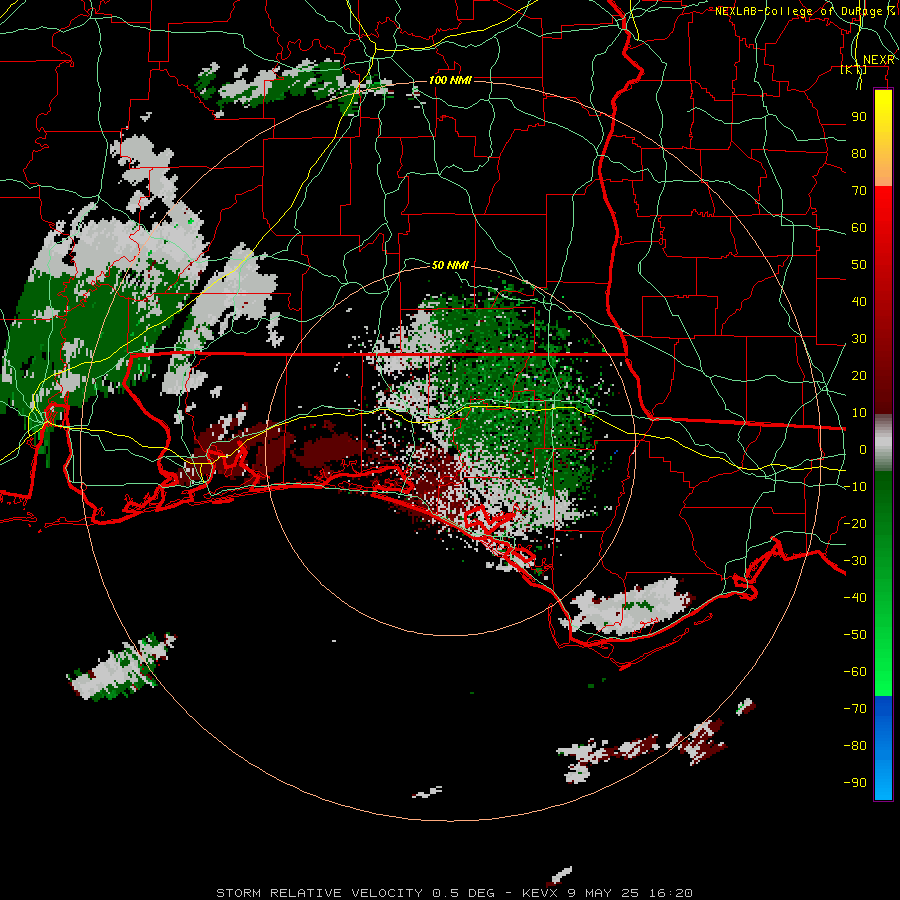Click the blue bottom segment of color bar

coord(883,748)
